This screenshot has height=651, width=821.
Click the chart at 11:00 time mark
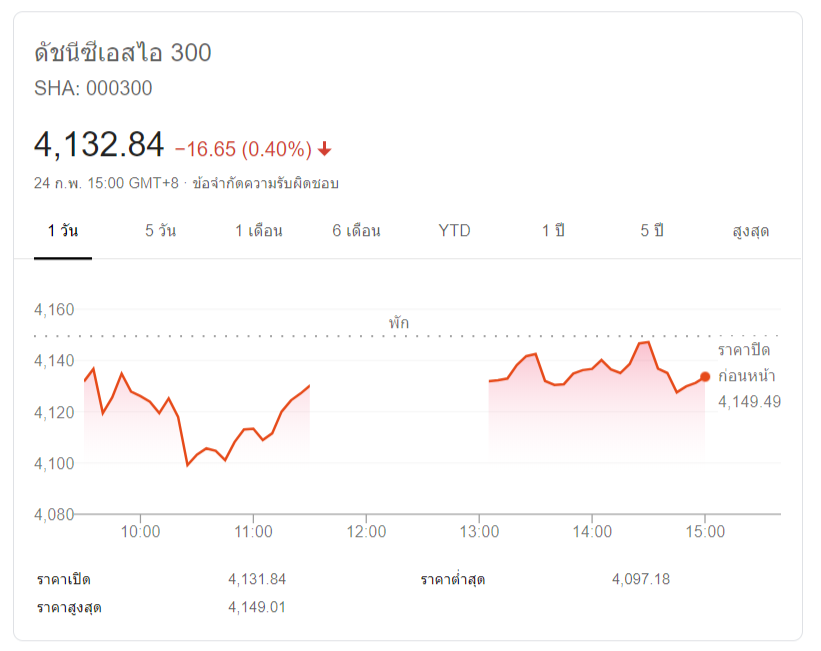pyautogui.click(x=253, y=428)
